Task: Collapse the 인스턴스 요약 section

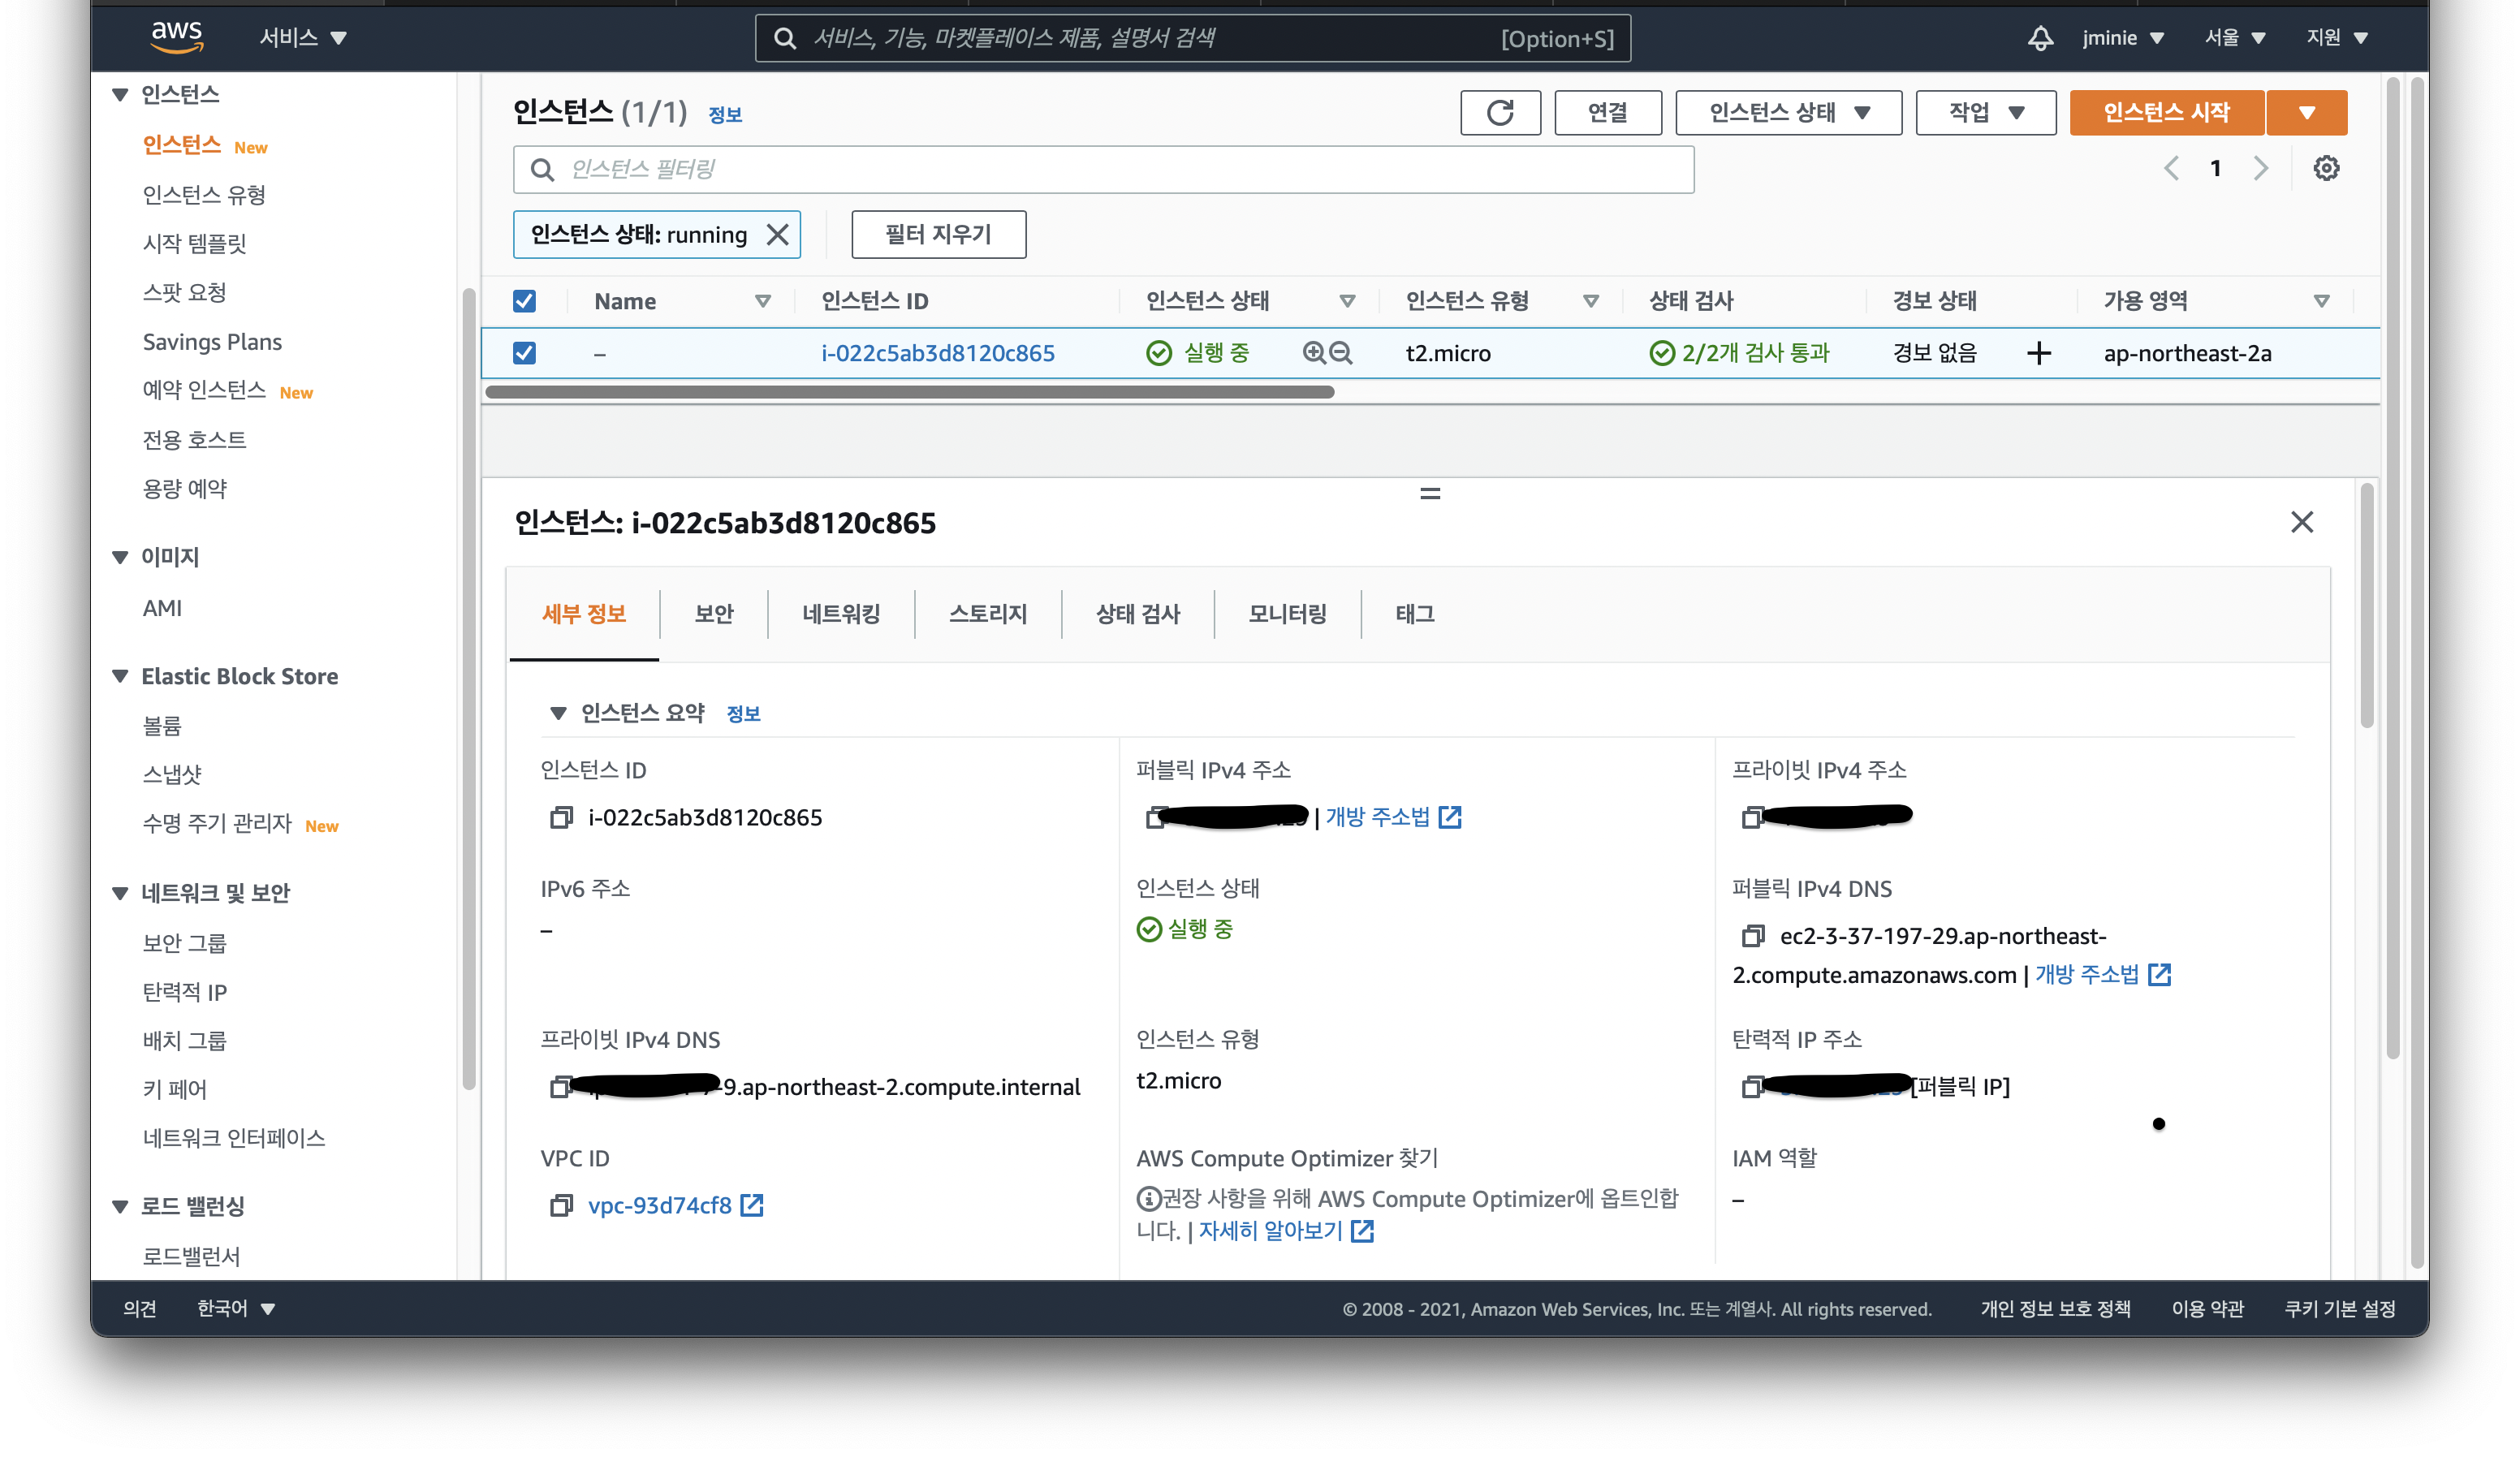Action: (x=558, y=713)
